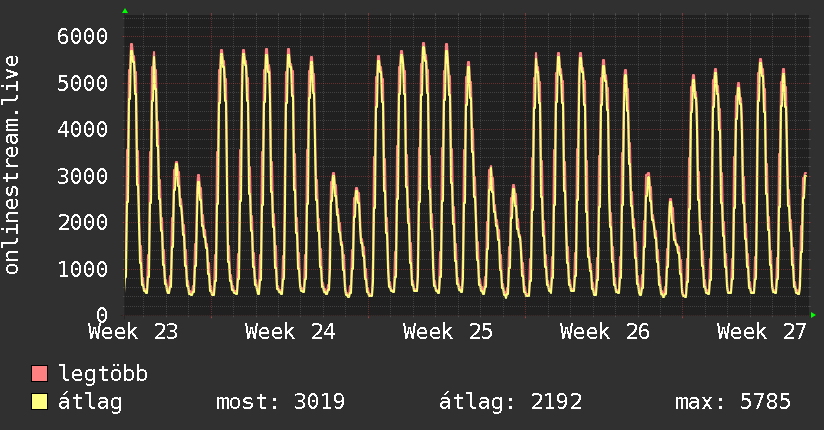
Task: Click the átlag: 2192 statistic value
Action: (x=511, y=402)
